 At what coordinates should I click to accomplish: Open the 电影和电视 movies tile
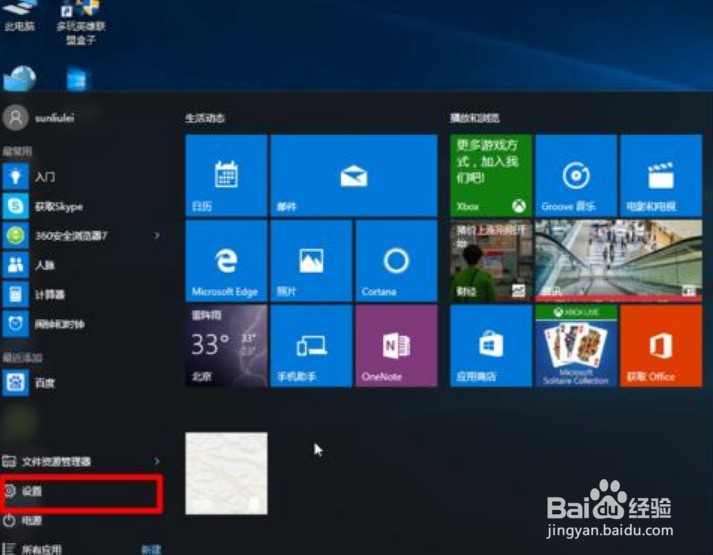coord(661,175)
